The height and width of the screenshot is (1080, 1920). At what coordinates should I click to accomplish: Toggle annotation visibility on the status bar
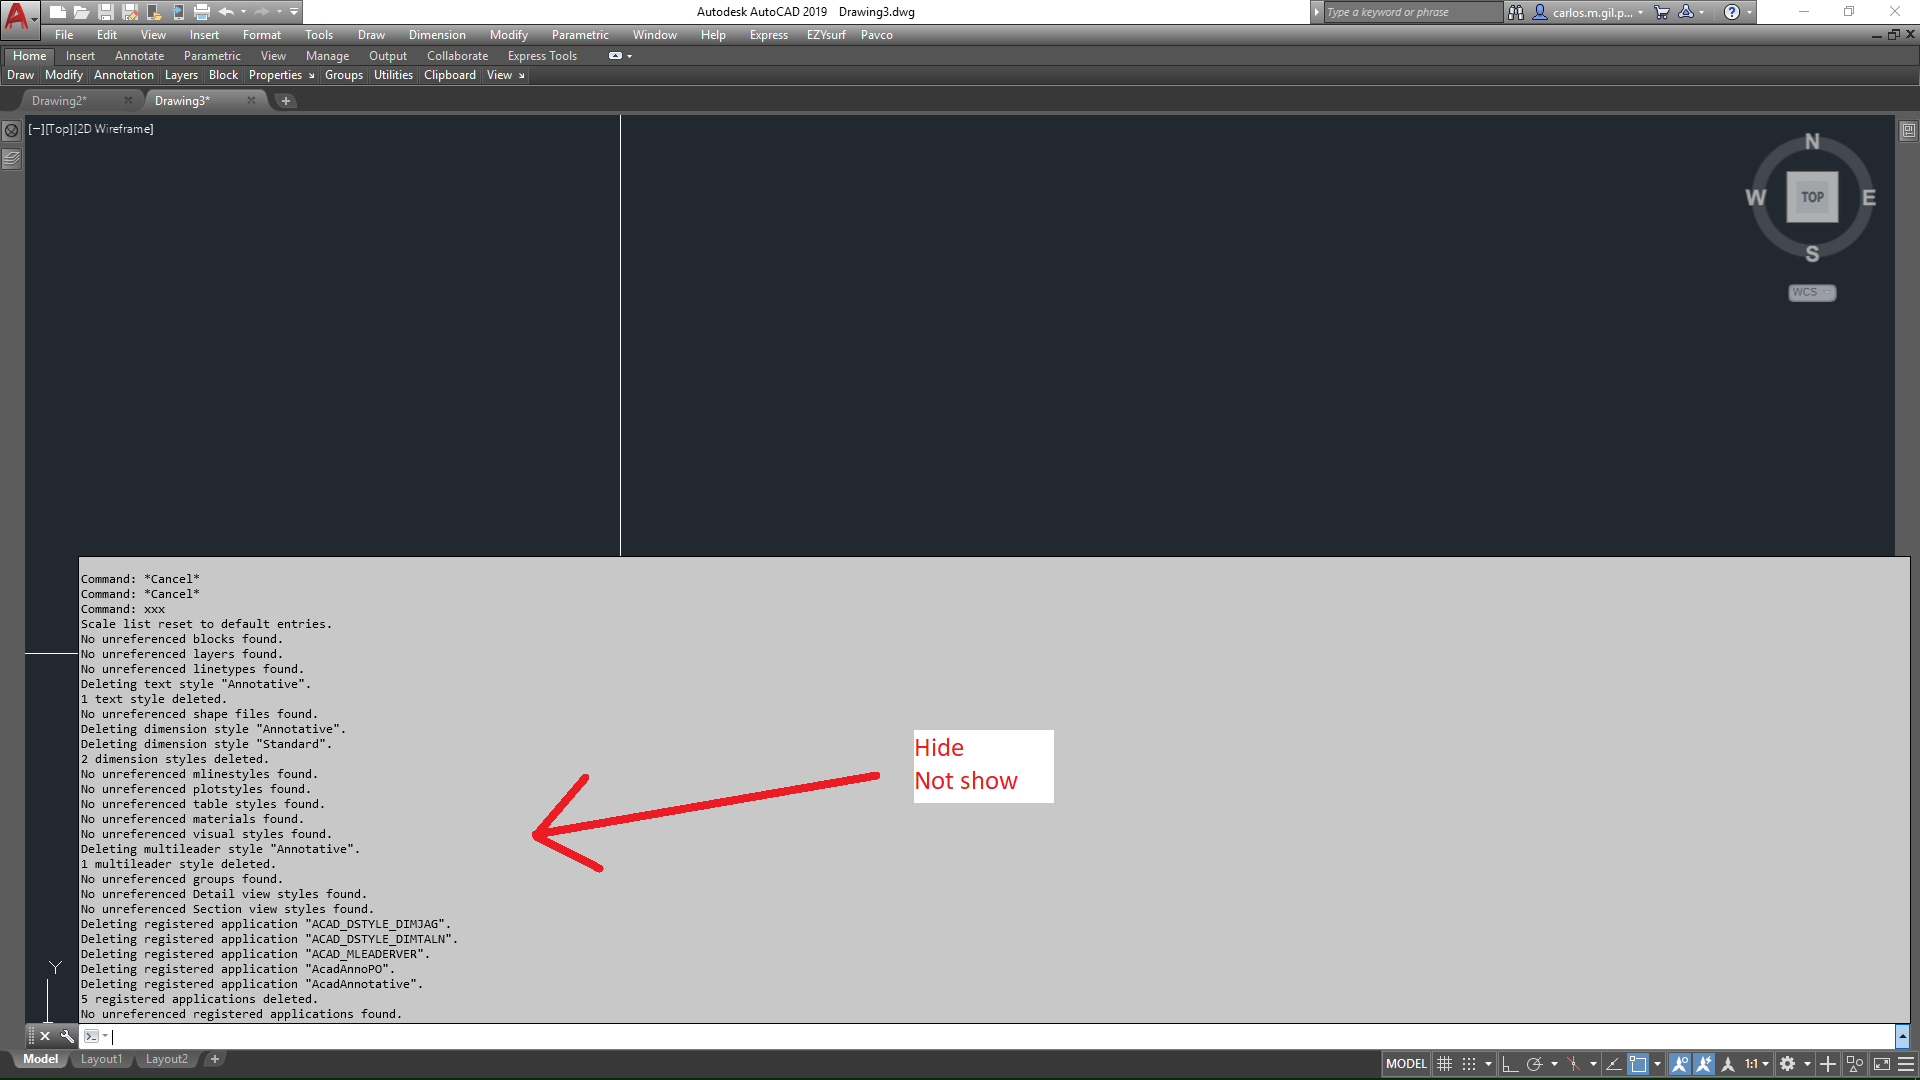click(1680, 1064)
